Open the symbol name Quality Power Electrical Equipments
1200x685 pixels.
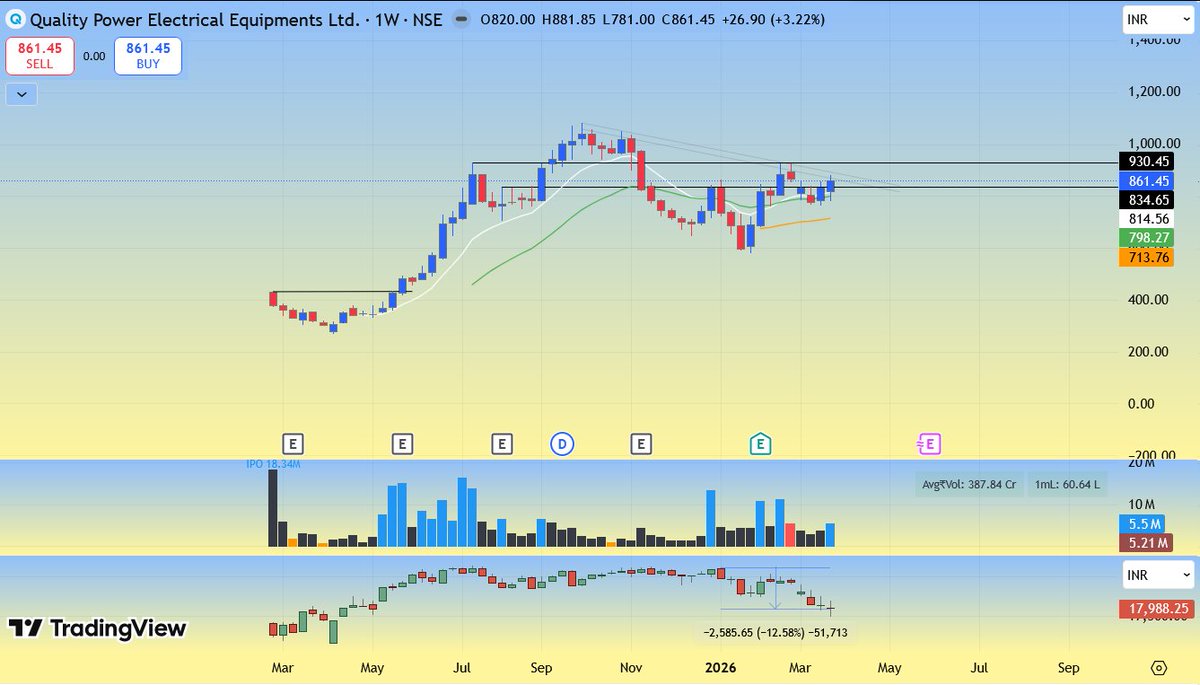tap(193, 19)
